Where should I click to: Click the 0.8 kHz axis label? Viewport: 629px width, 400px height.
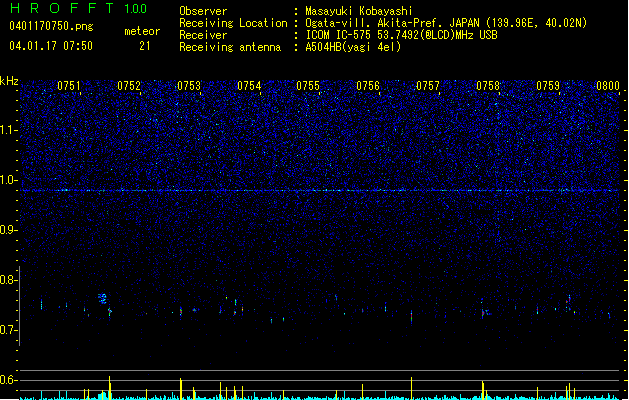point(7,280)
